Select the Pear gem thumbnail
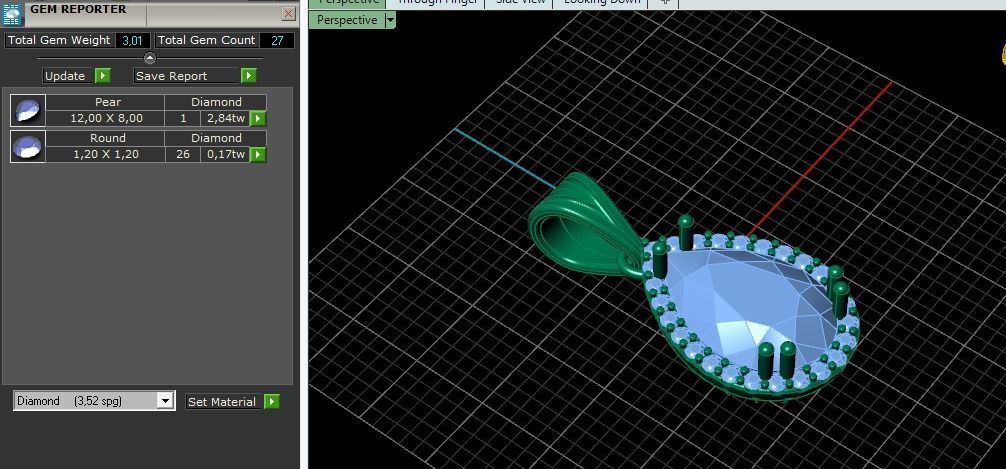Screen dimensions: 1006x469 tap(28, 110)
